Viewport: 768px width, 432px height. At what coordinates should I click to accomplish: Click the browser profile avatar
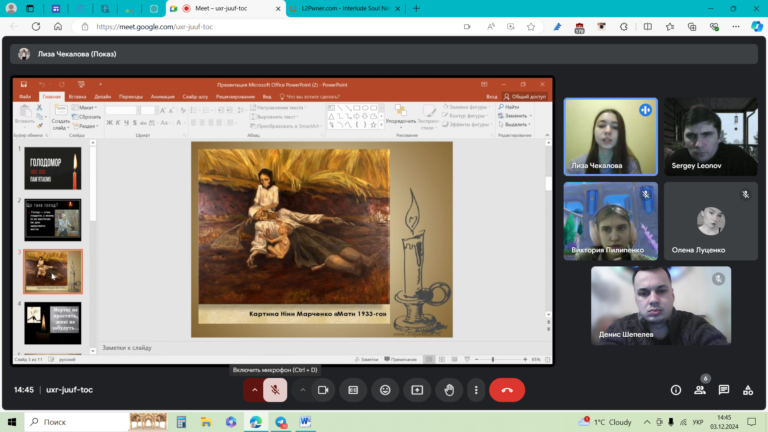point(11,8)
